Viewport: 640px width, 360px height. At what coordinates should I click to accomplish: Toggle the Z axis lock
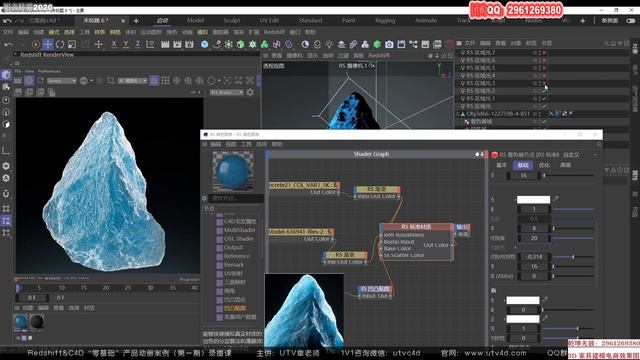point(138,44)
